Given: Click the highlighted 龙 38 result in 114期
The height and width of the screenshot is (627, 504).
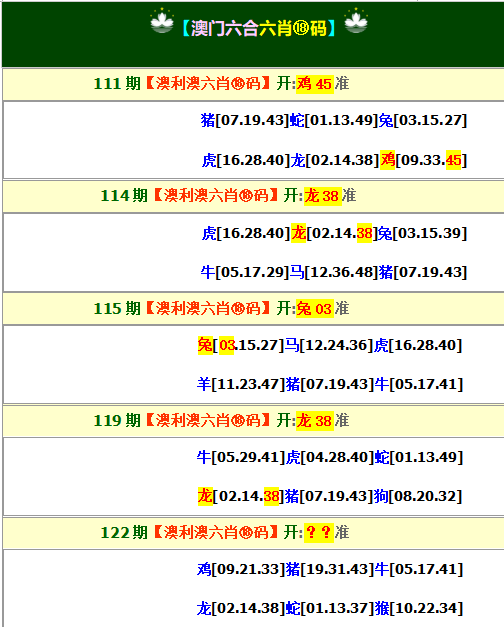Looking at the screenshot, I should pyautogui.click(x=323, y=196).
